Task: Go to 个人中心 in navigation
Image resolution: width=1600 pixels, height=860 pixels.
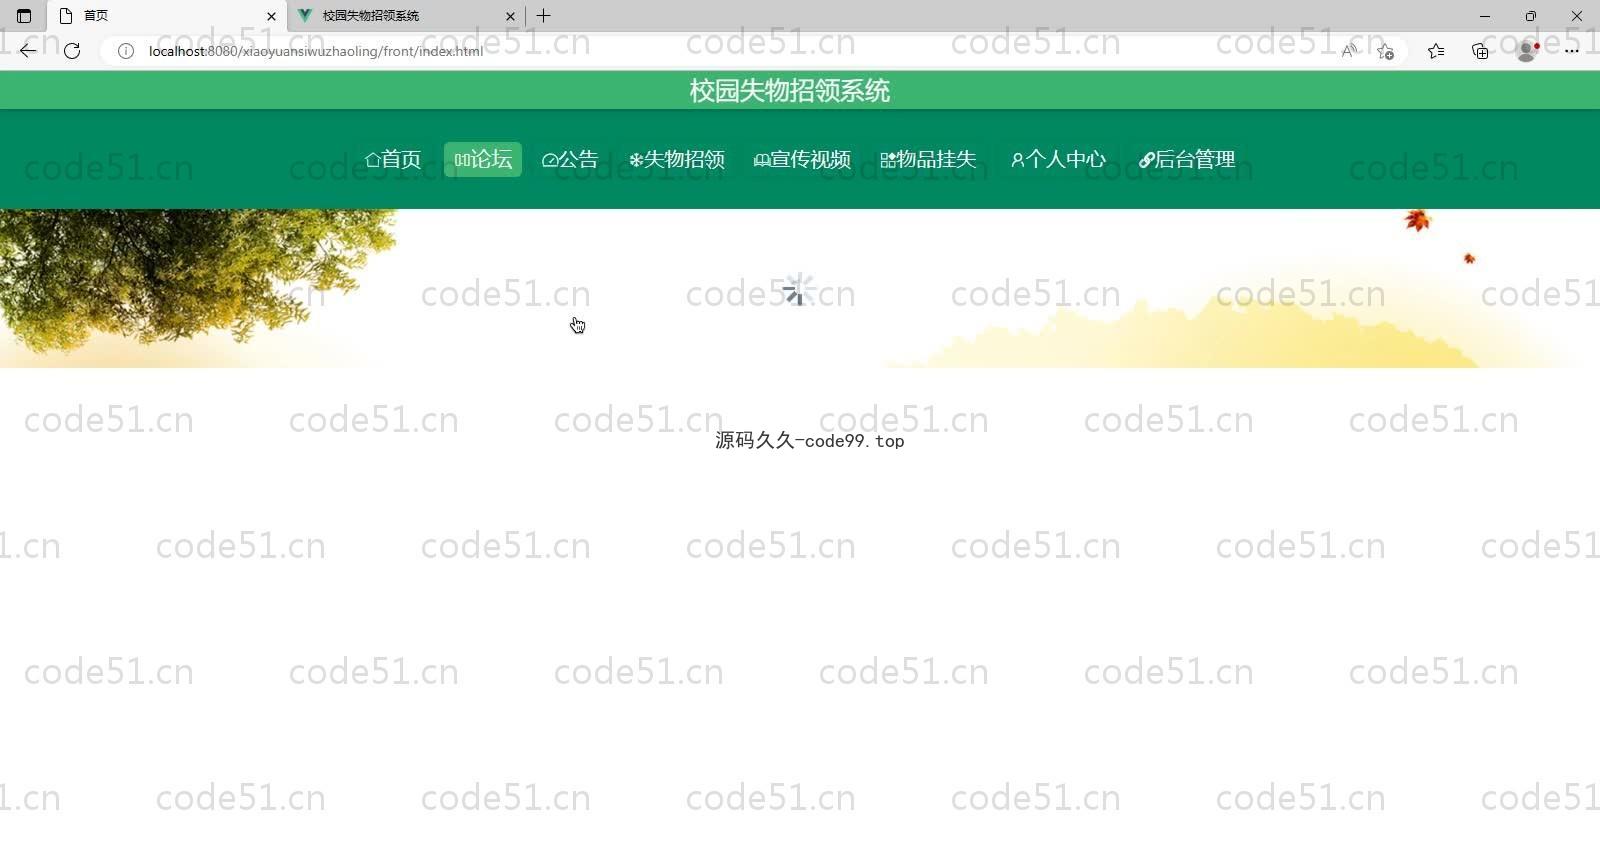Action: (1058, 160)
